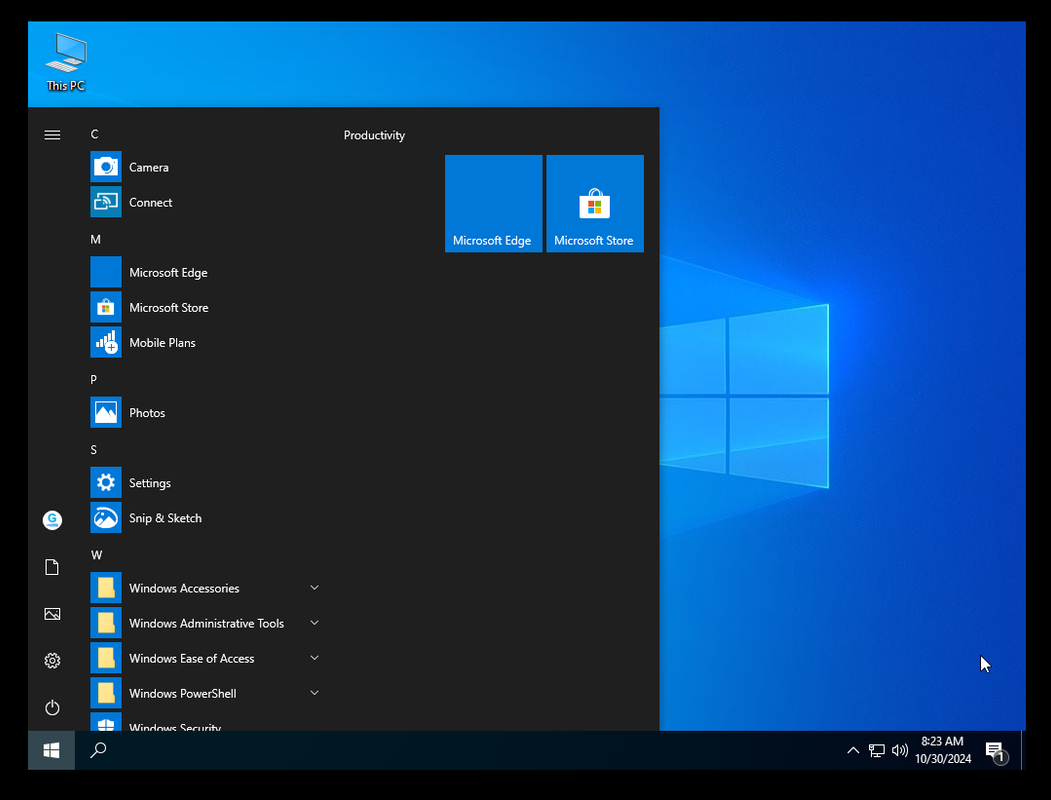Open the user account avatar

(x=52, y=520)
